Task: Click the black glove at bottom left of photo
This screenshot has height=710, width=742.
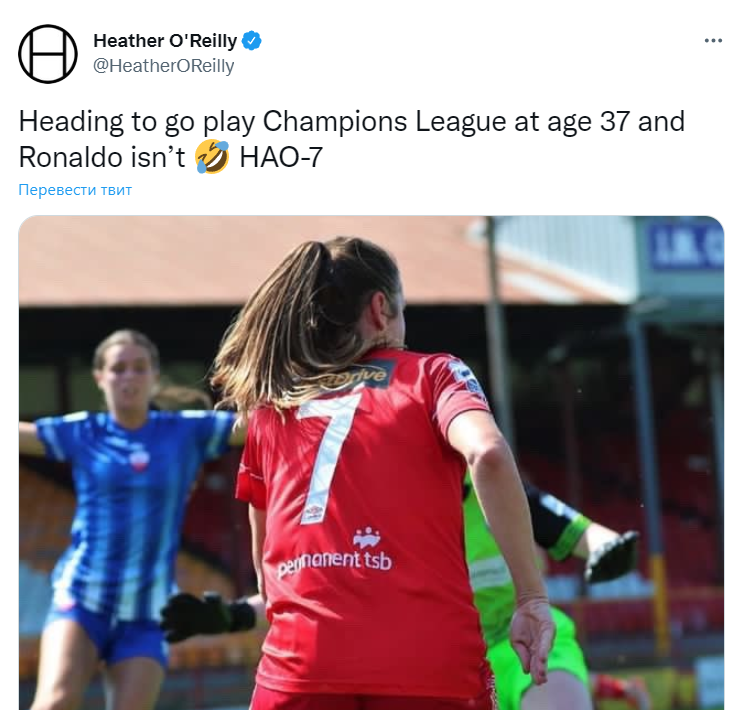Action: coord(207,614)
